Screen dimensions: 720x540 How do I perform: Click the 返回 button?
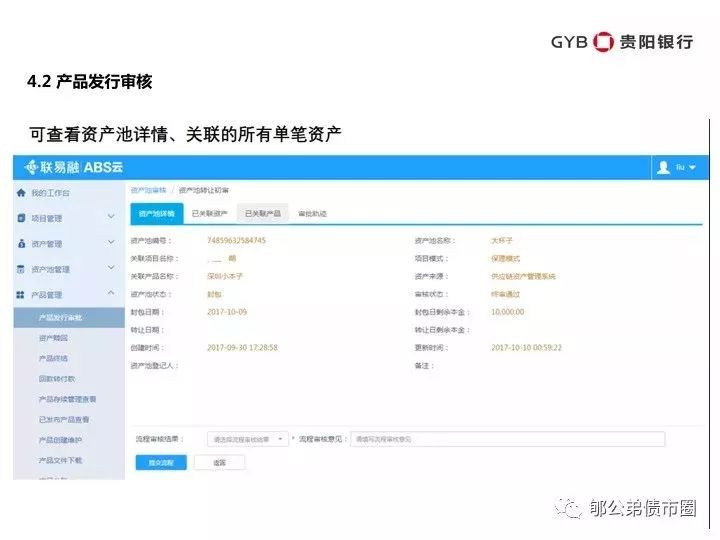[219, 463]
